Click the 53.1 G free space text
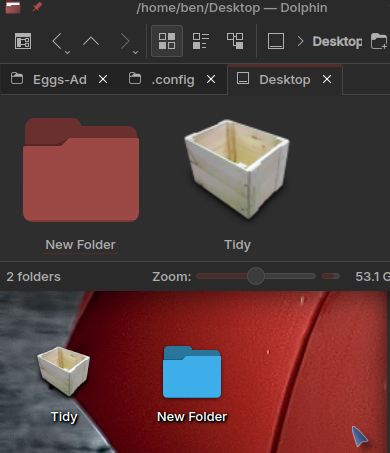This screenshot has width=390, height=453. 372,277
